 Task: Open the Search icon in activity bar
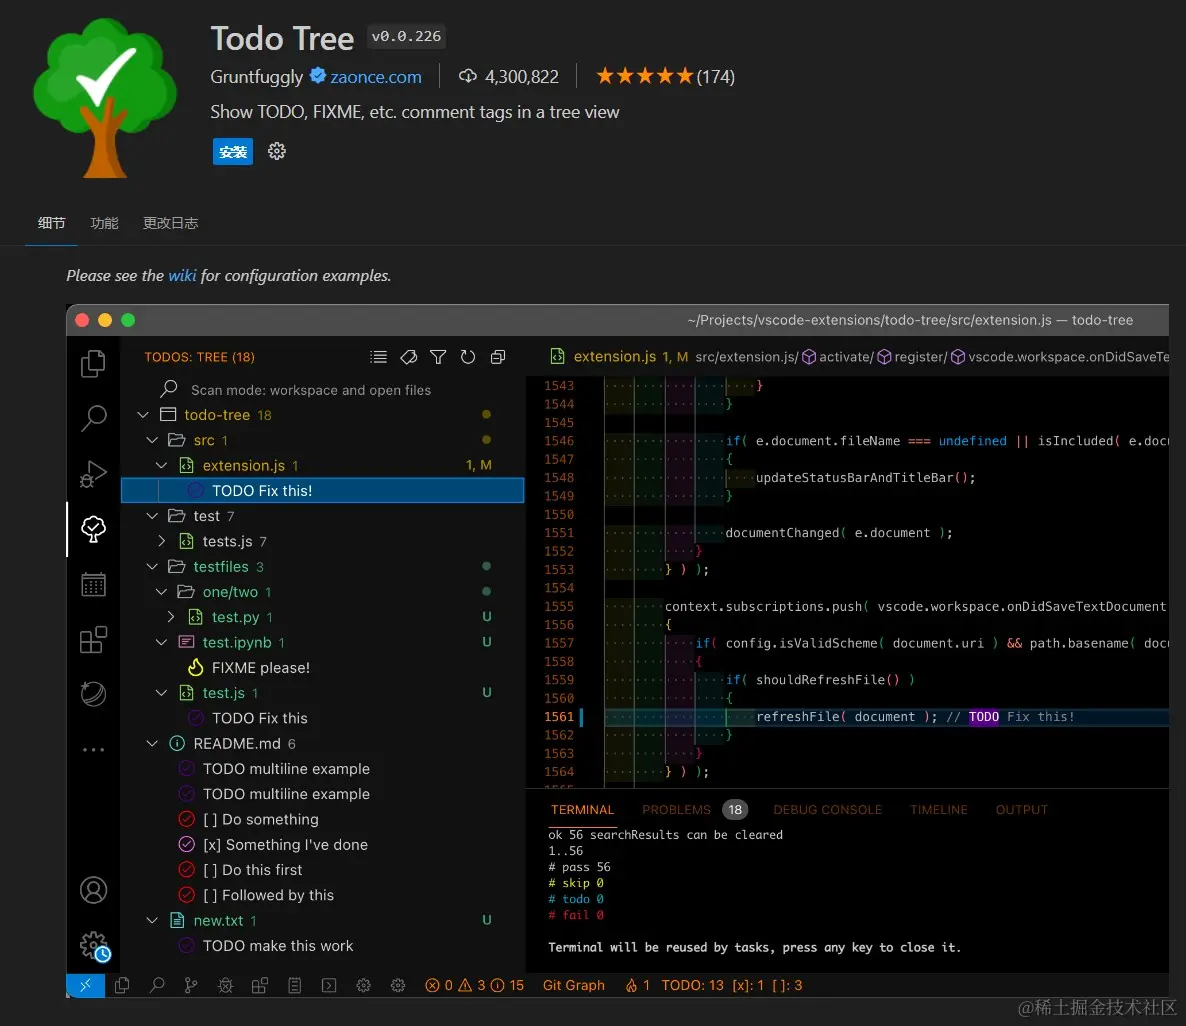93,418
